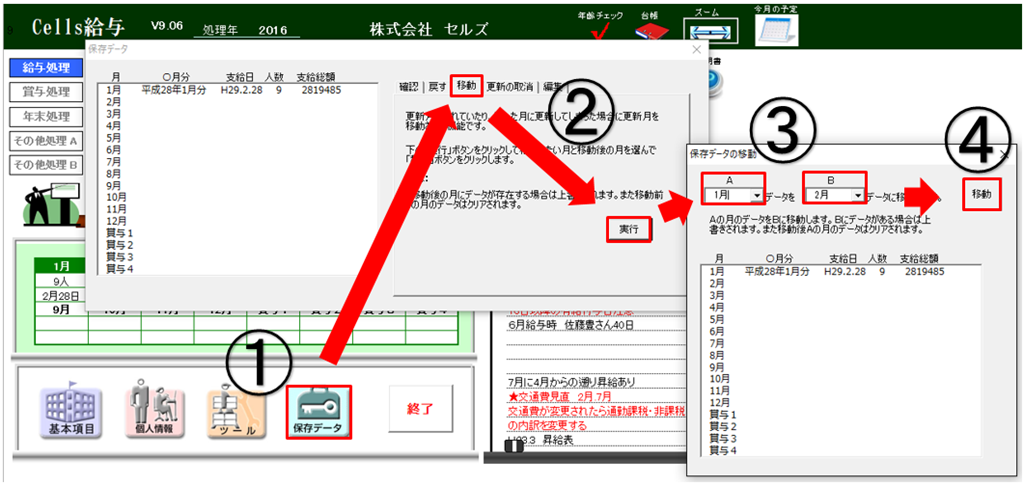The width and height of the screenshot is (1024, 485).
Task: Open the 保存データ key icon
Action: click(318, 411)
